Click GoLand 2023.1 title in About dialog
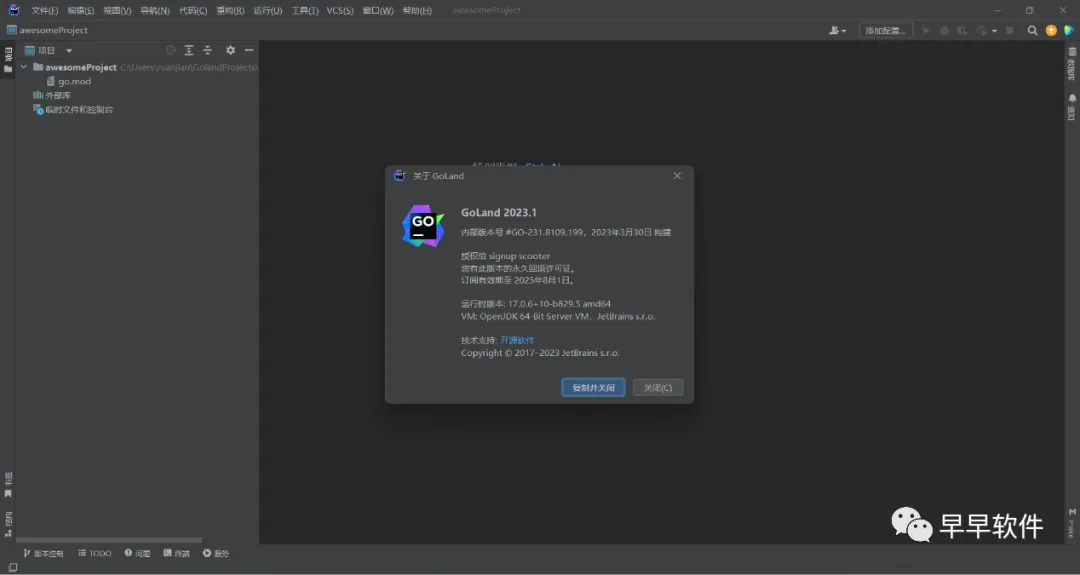The image size is (1080, 575). [499, 213]
